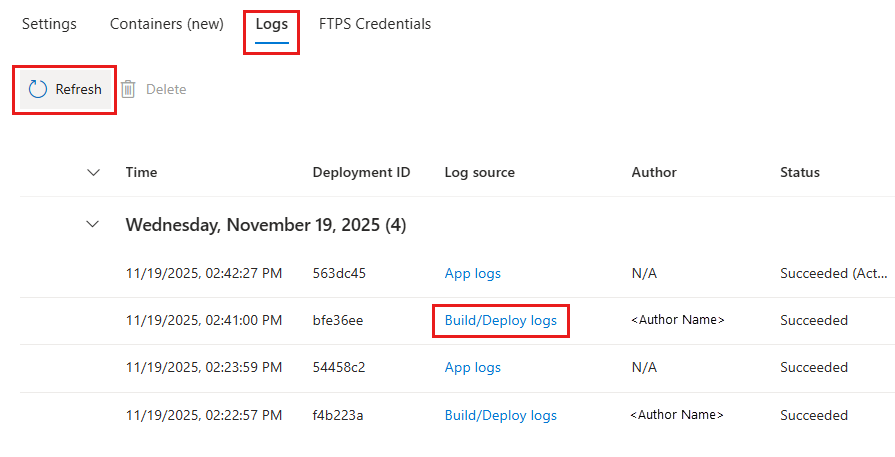Open the Containers (new) tab
Image resolution: width=895 pixels, height=457 pixels.
click(167, 24)
